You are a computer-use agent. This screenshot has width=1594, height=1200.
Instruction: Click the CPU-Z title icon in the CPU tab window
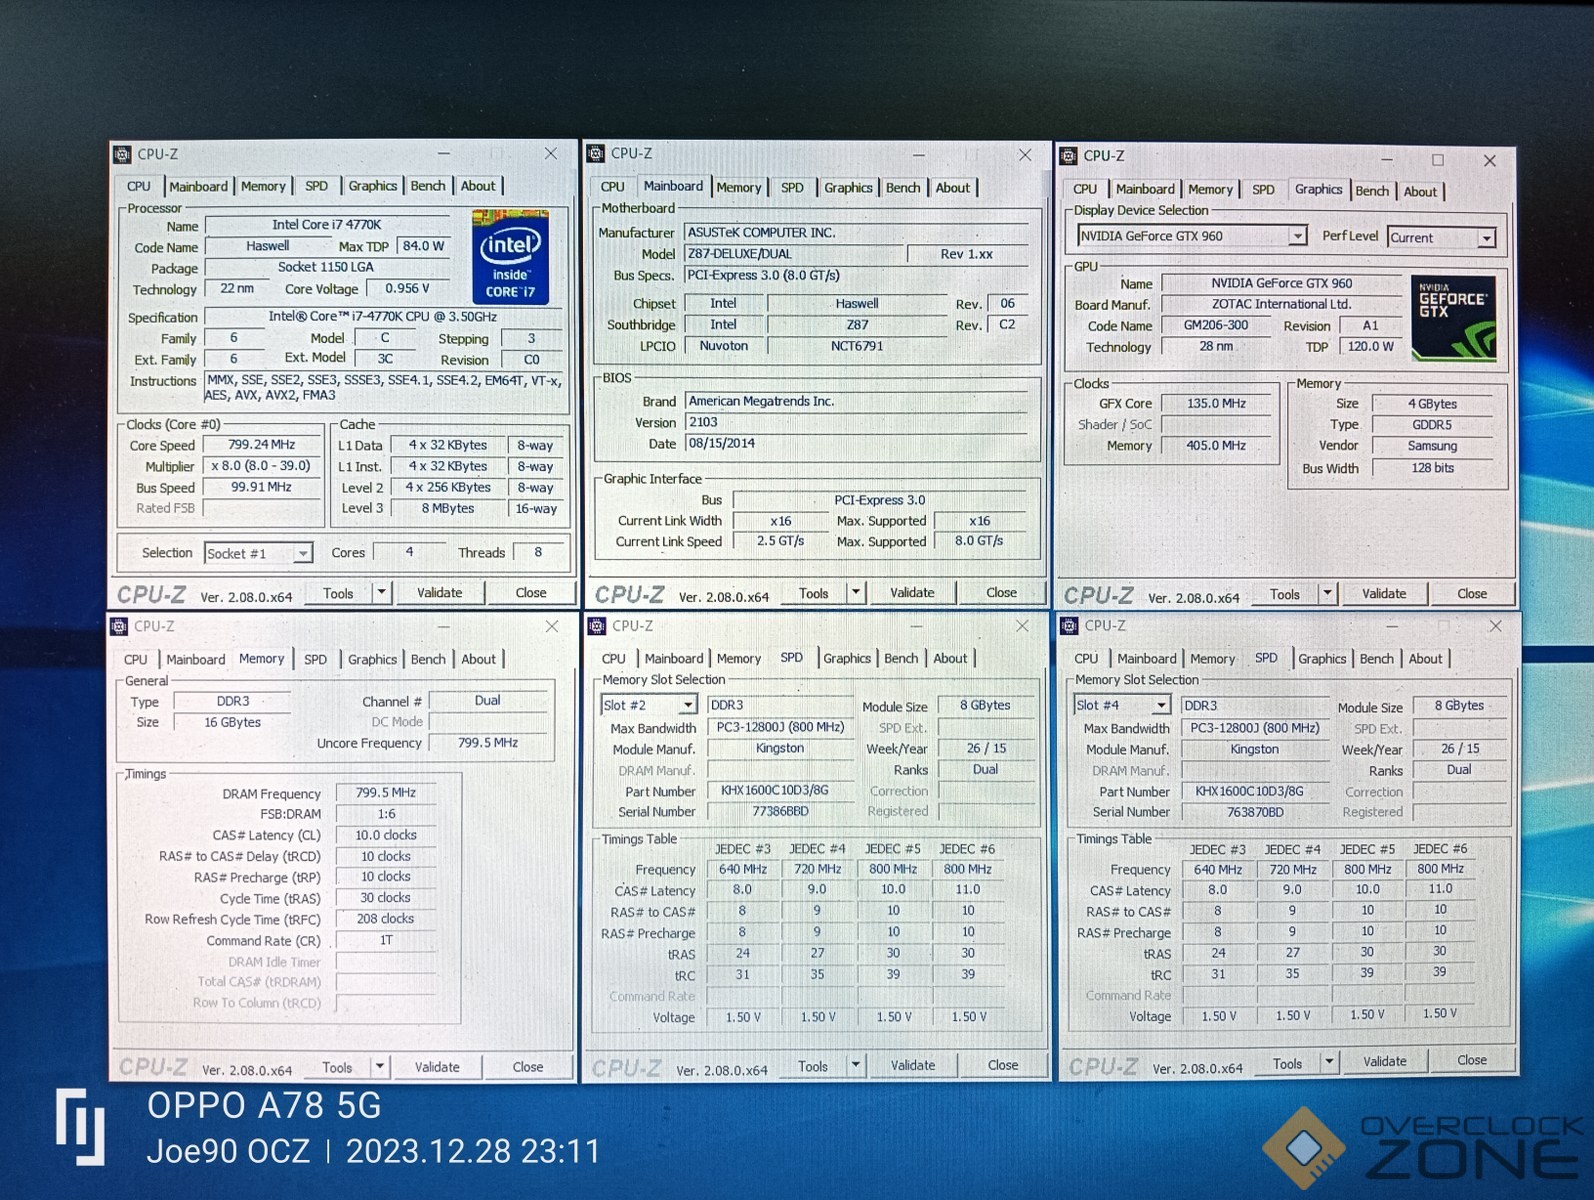[122, 154]
